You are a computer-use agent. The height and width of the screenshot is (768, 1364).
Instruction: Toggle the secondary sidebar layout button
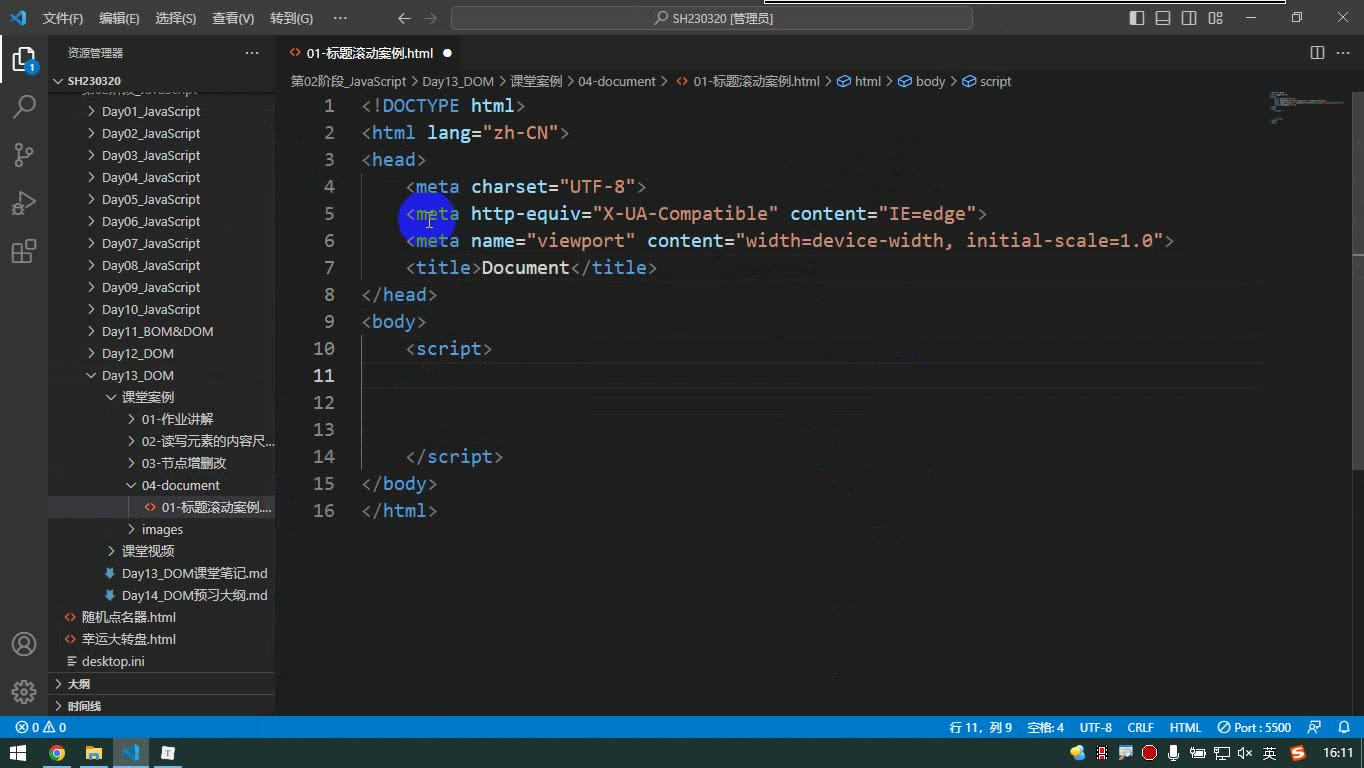pos(1189,18)
